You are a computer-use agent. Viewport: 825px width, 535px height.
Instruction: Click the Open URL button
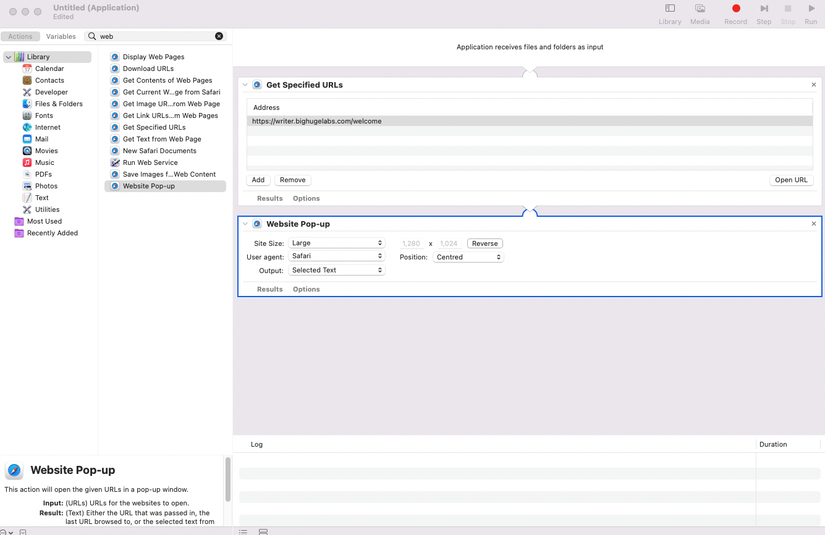[x=791, y=180]
